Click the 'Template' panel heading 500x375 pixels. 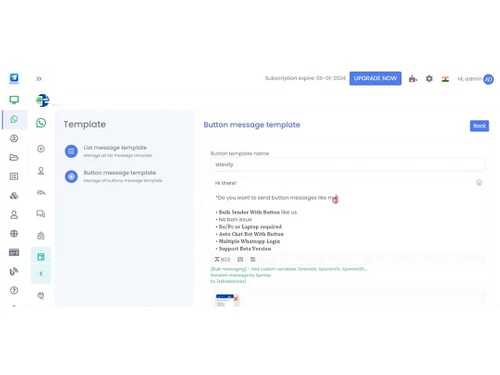tap(85, 124)
